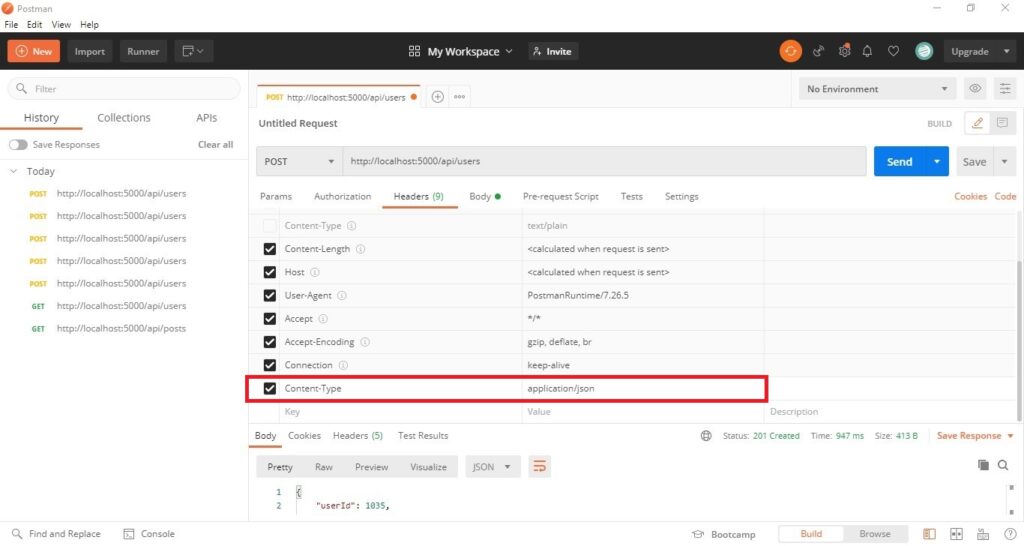Image resolution: width=1024 pixels, height=546 pixels.
Task: Click the heart icon in header
Action: [x=893, y=51]
